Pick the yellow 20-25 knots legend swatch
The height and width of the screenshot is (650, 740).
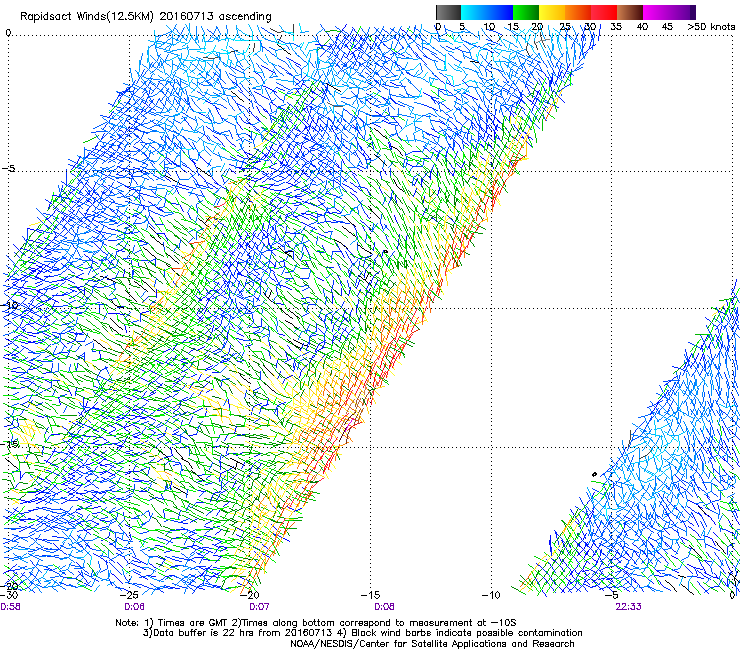point(552,12)
